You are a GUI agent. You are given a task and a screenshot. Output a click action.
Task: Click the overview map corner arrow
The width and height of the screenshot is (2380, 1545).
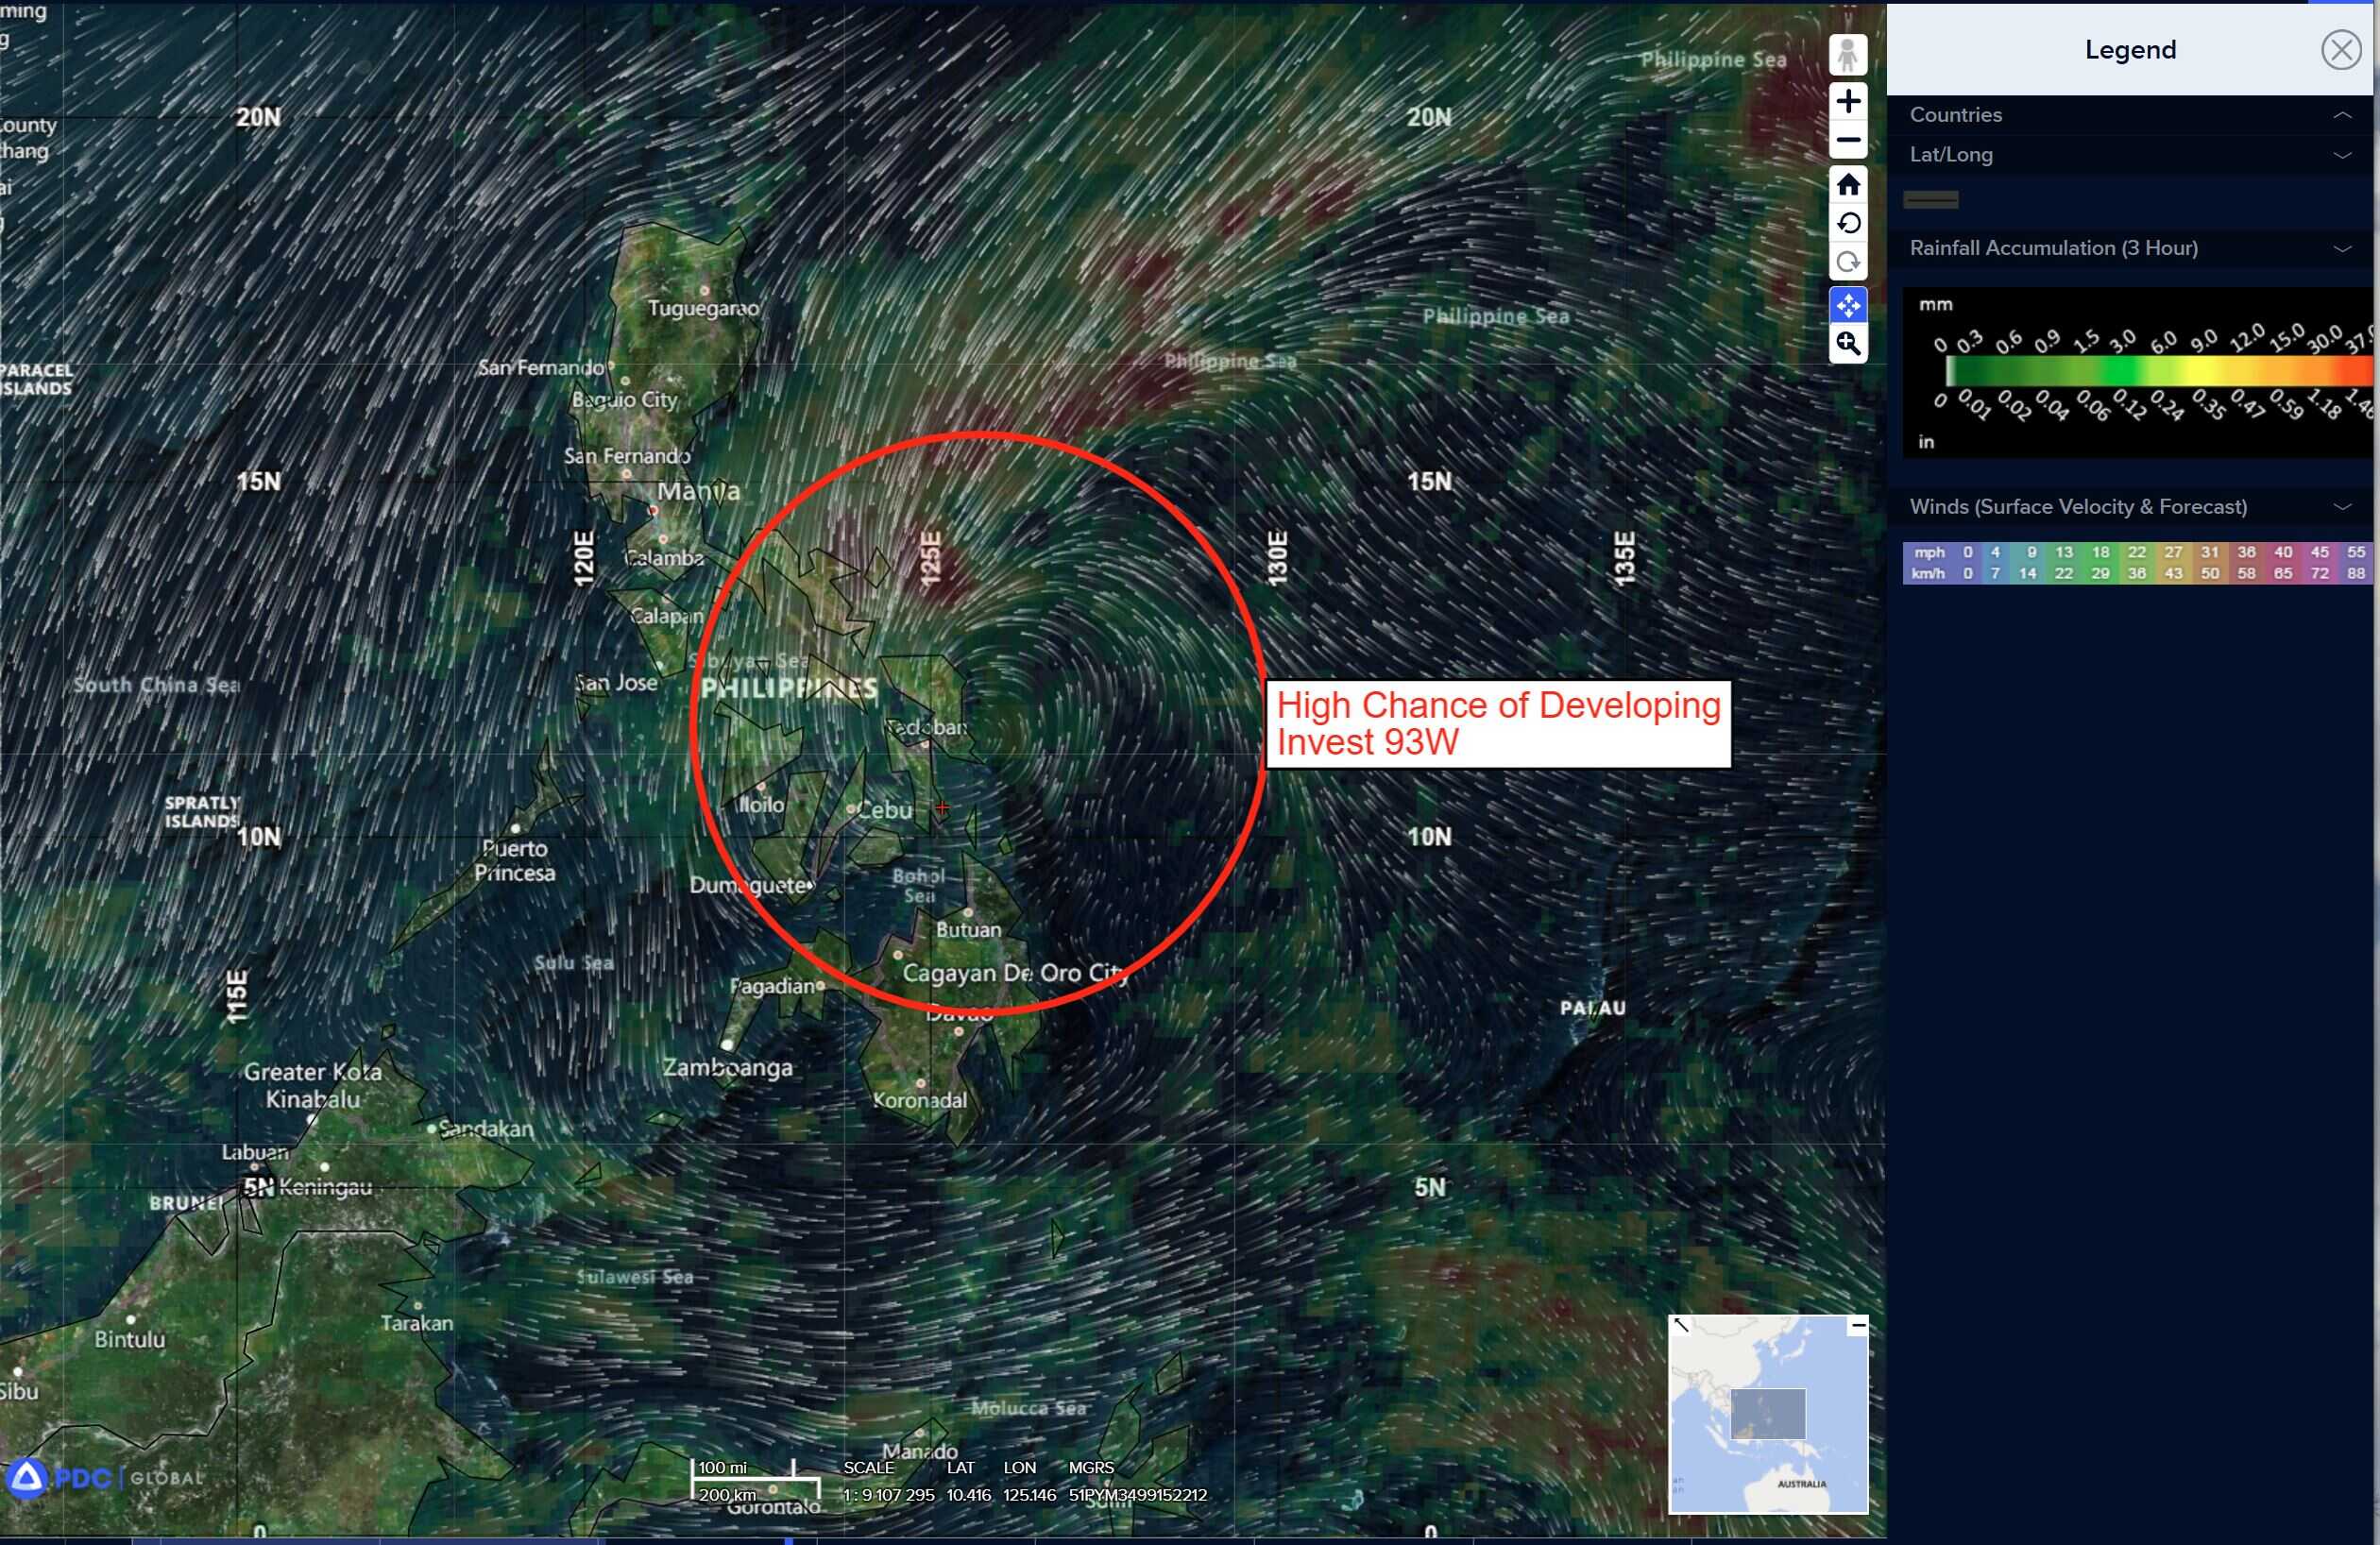point(1681,1326)
